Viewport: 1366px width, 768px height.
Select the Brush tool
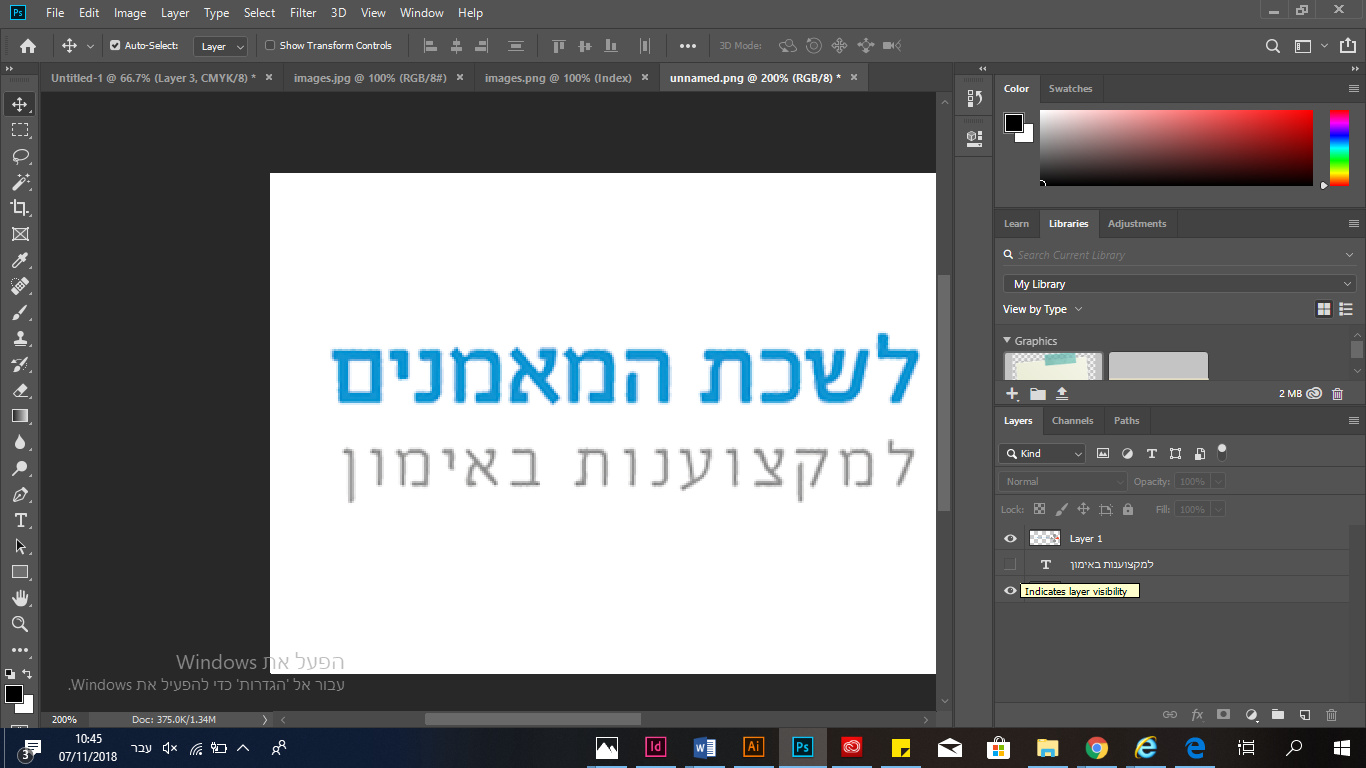tap(20, 312)
